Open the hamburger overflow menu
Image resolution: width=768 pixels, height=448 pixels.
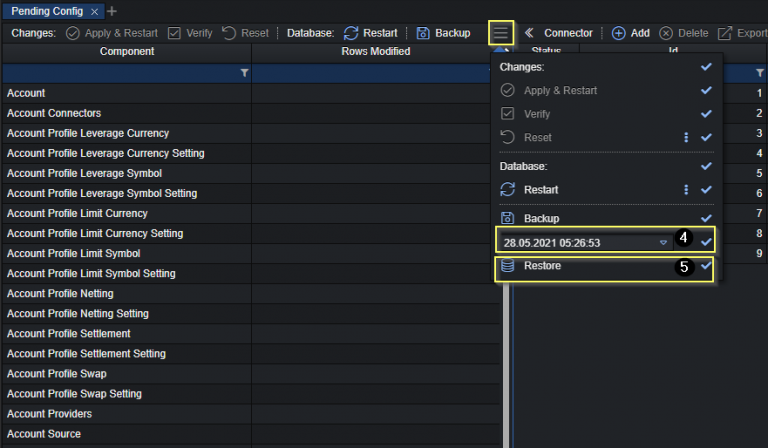pyautogui.click(x=501, y=33)
